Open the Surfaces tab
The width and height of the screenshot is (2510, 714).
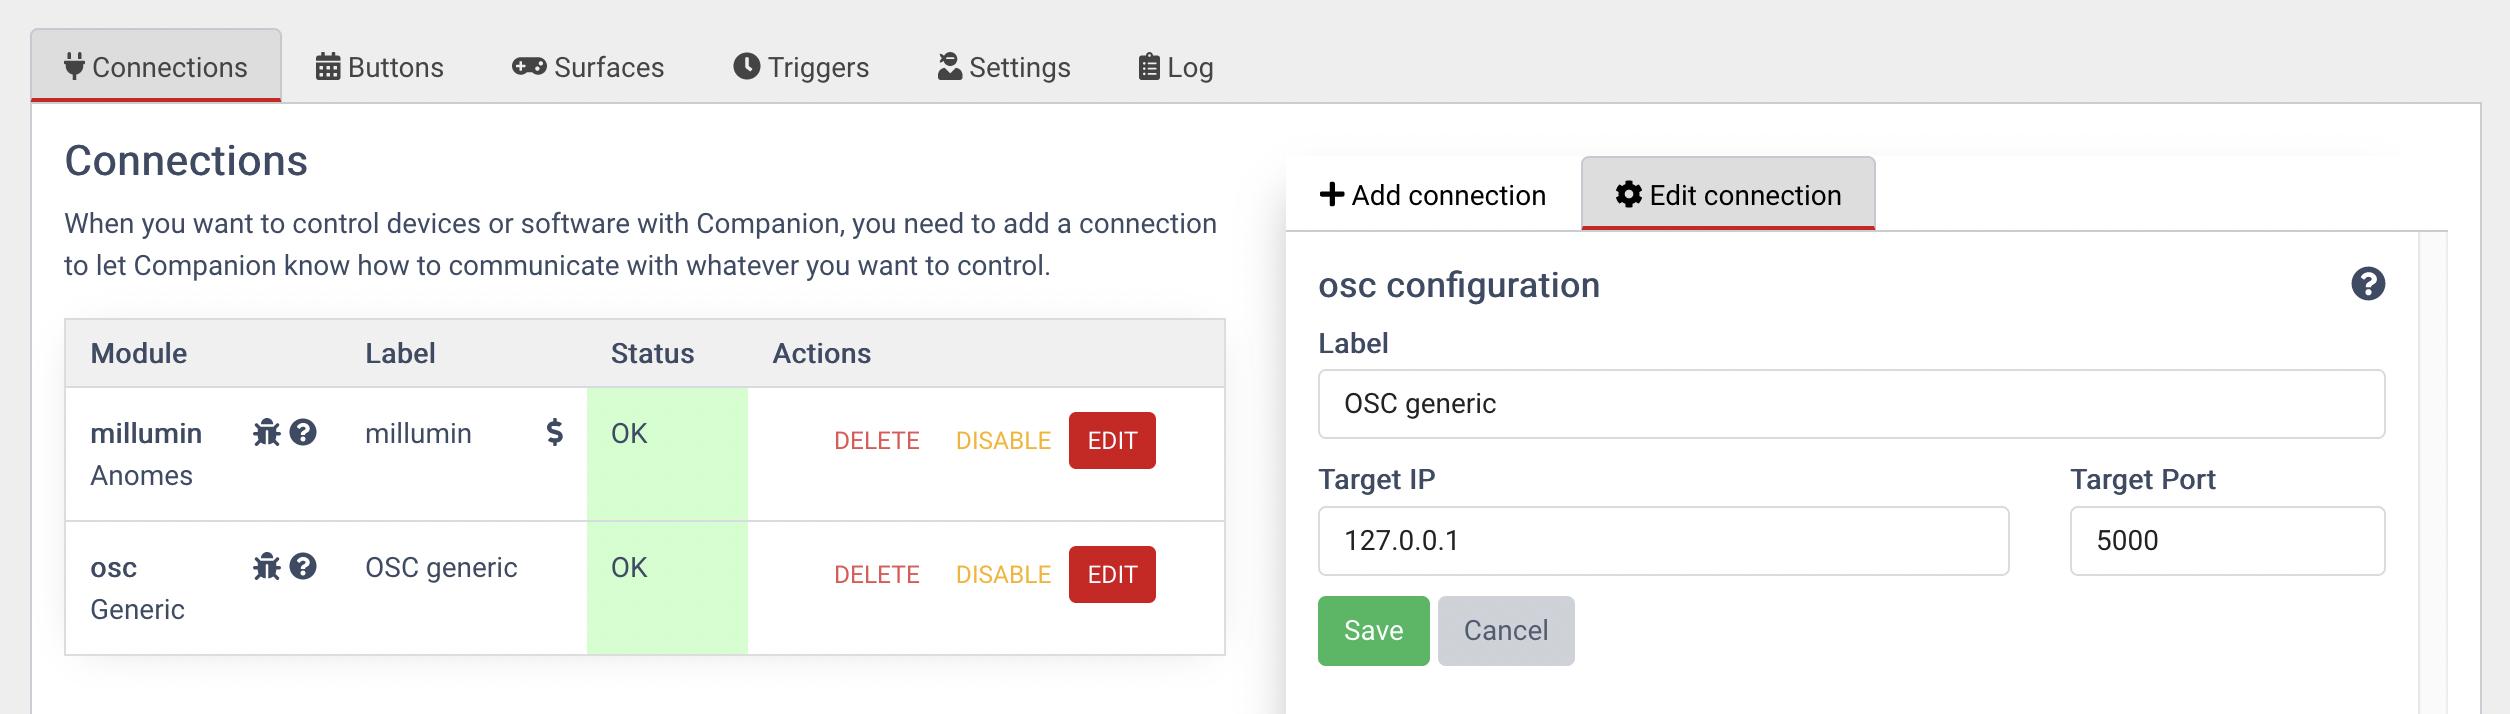tap(588, 67)
